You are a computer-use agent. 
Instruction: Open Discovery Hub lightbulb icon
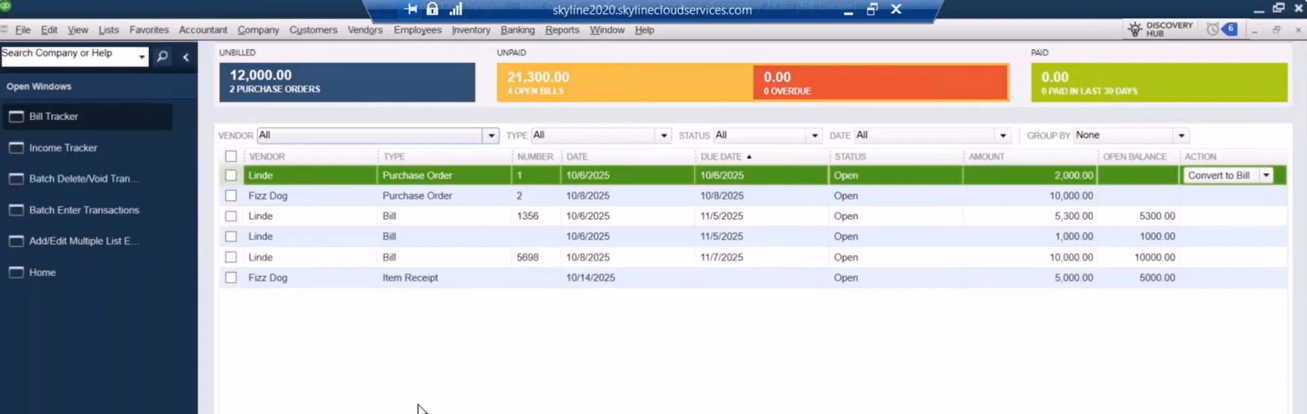[1135, 29]
